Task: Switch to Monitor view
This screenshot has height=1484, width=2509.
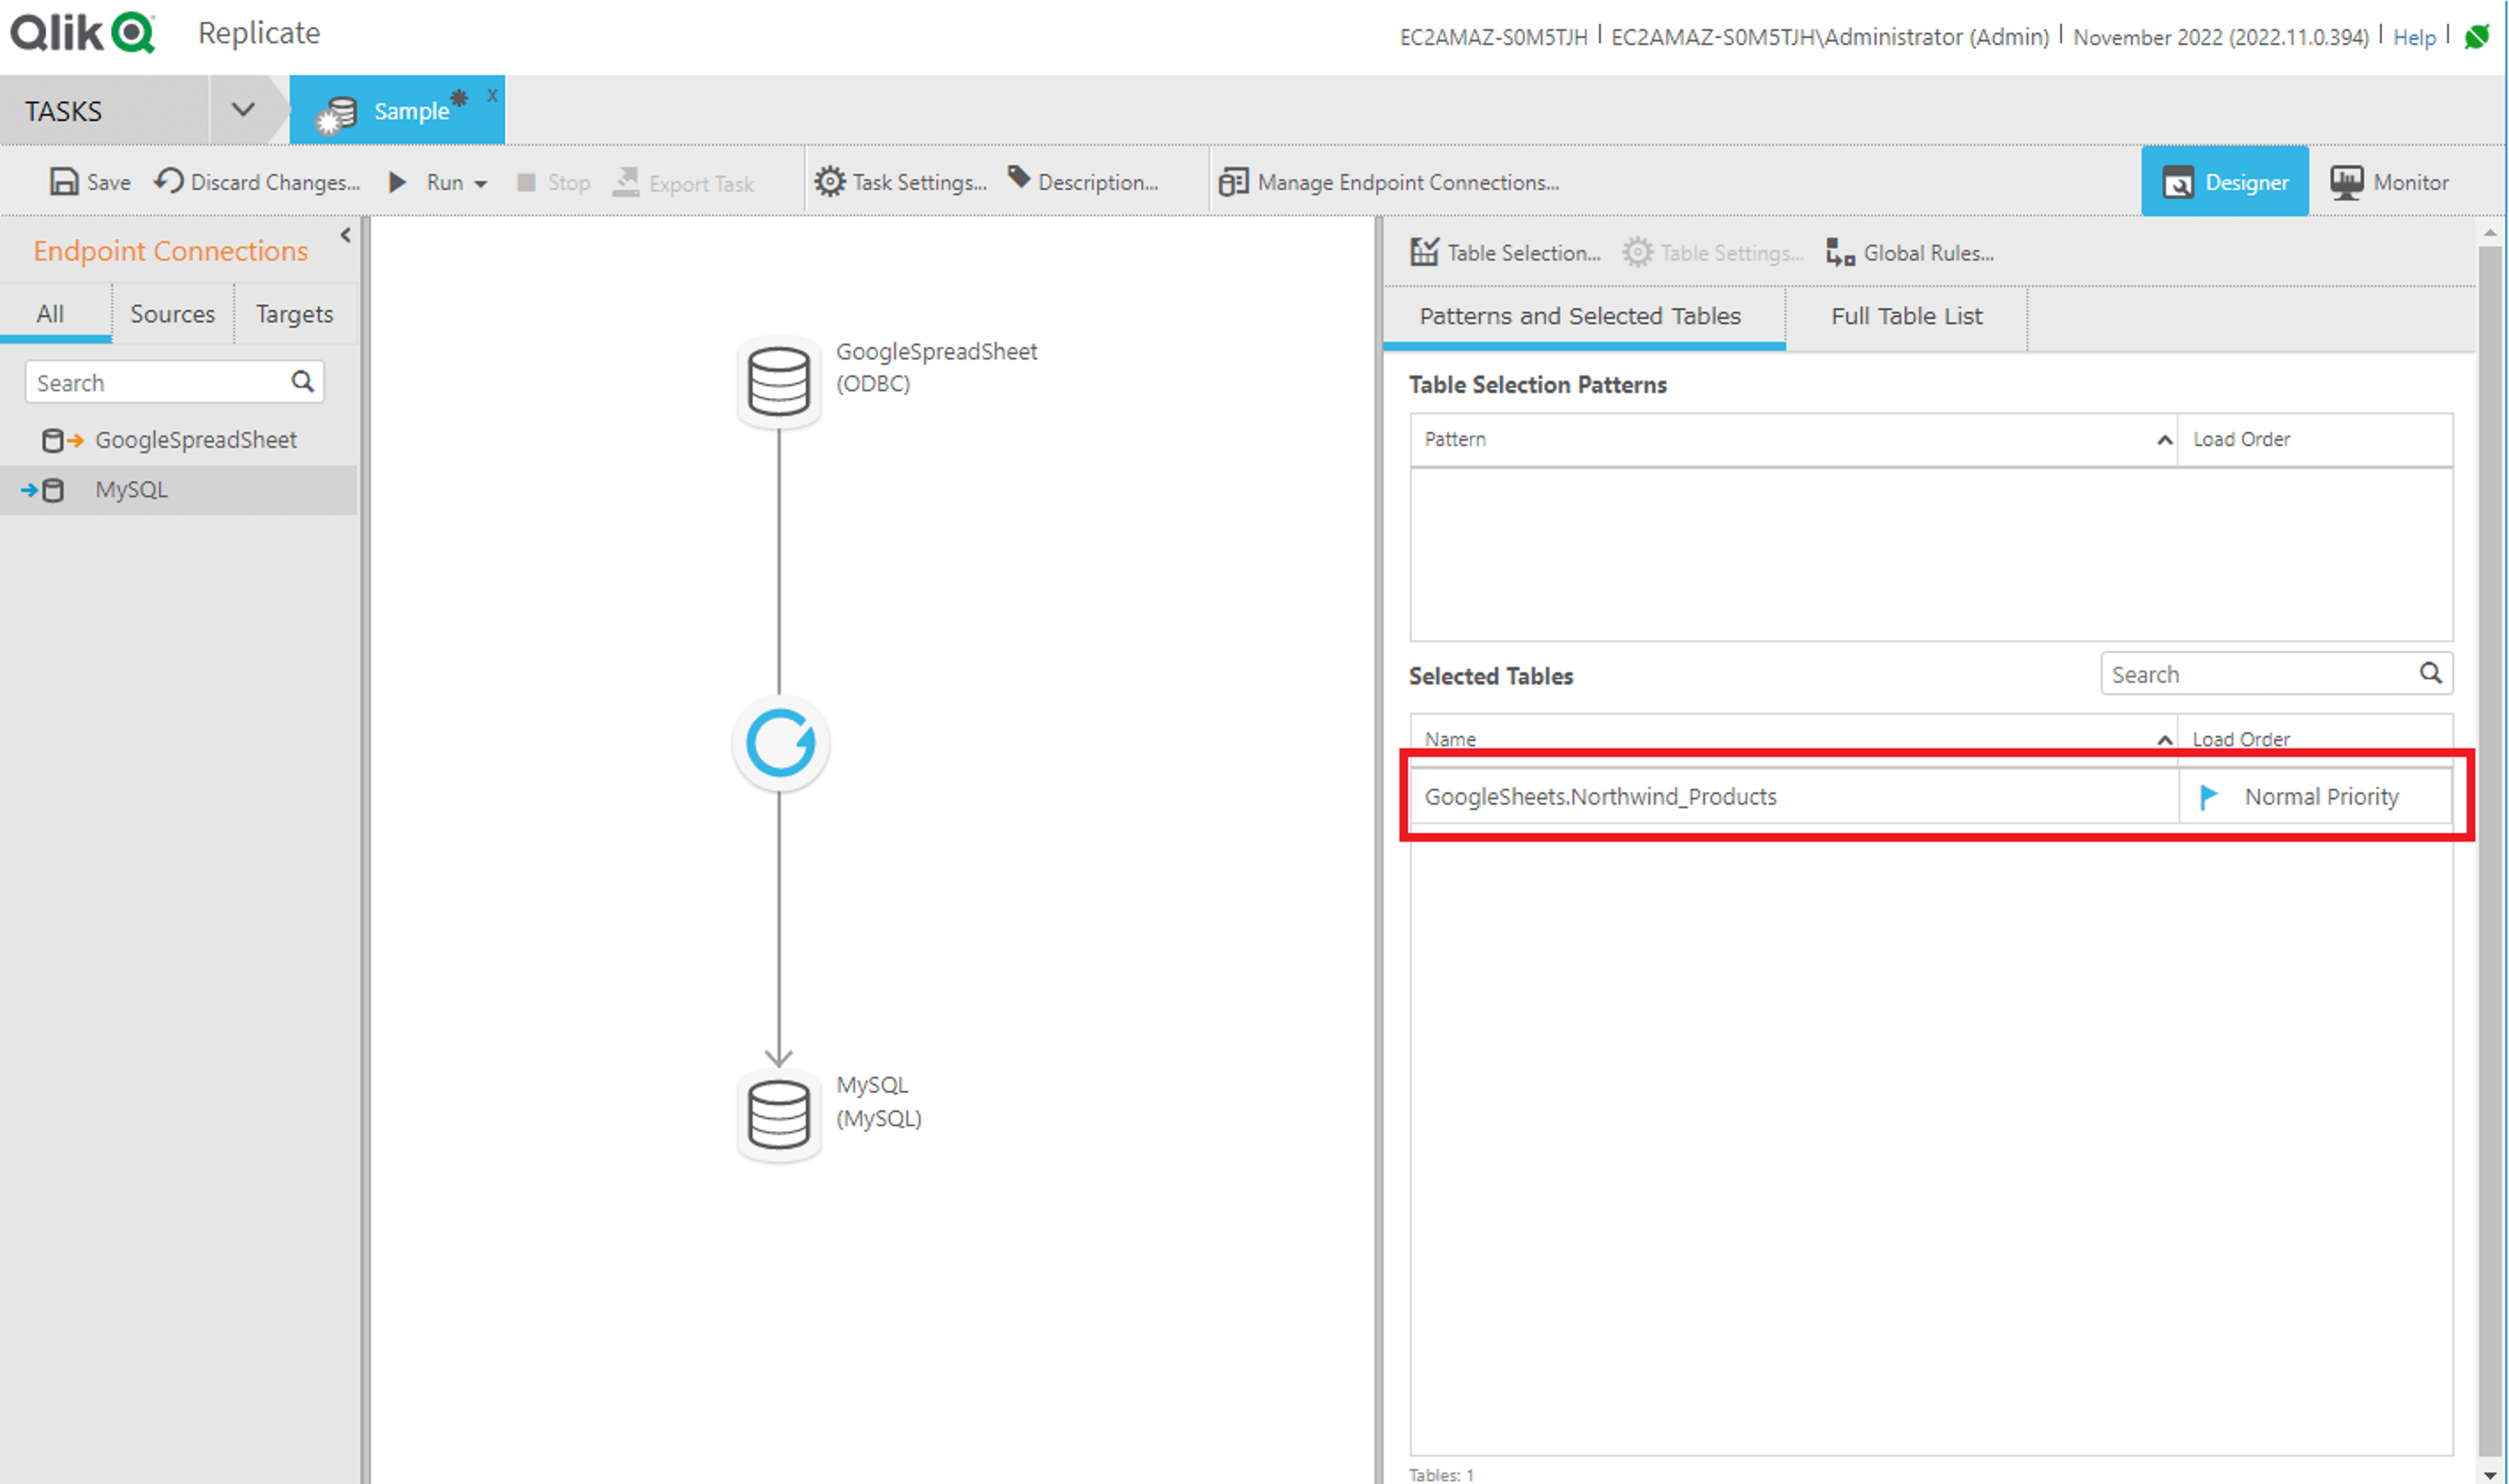Action: [x=2389, y=182]
